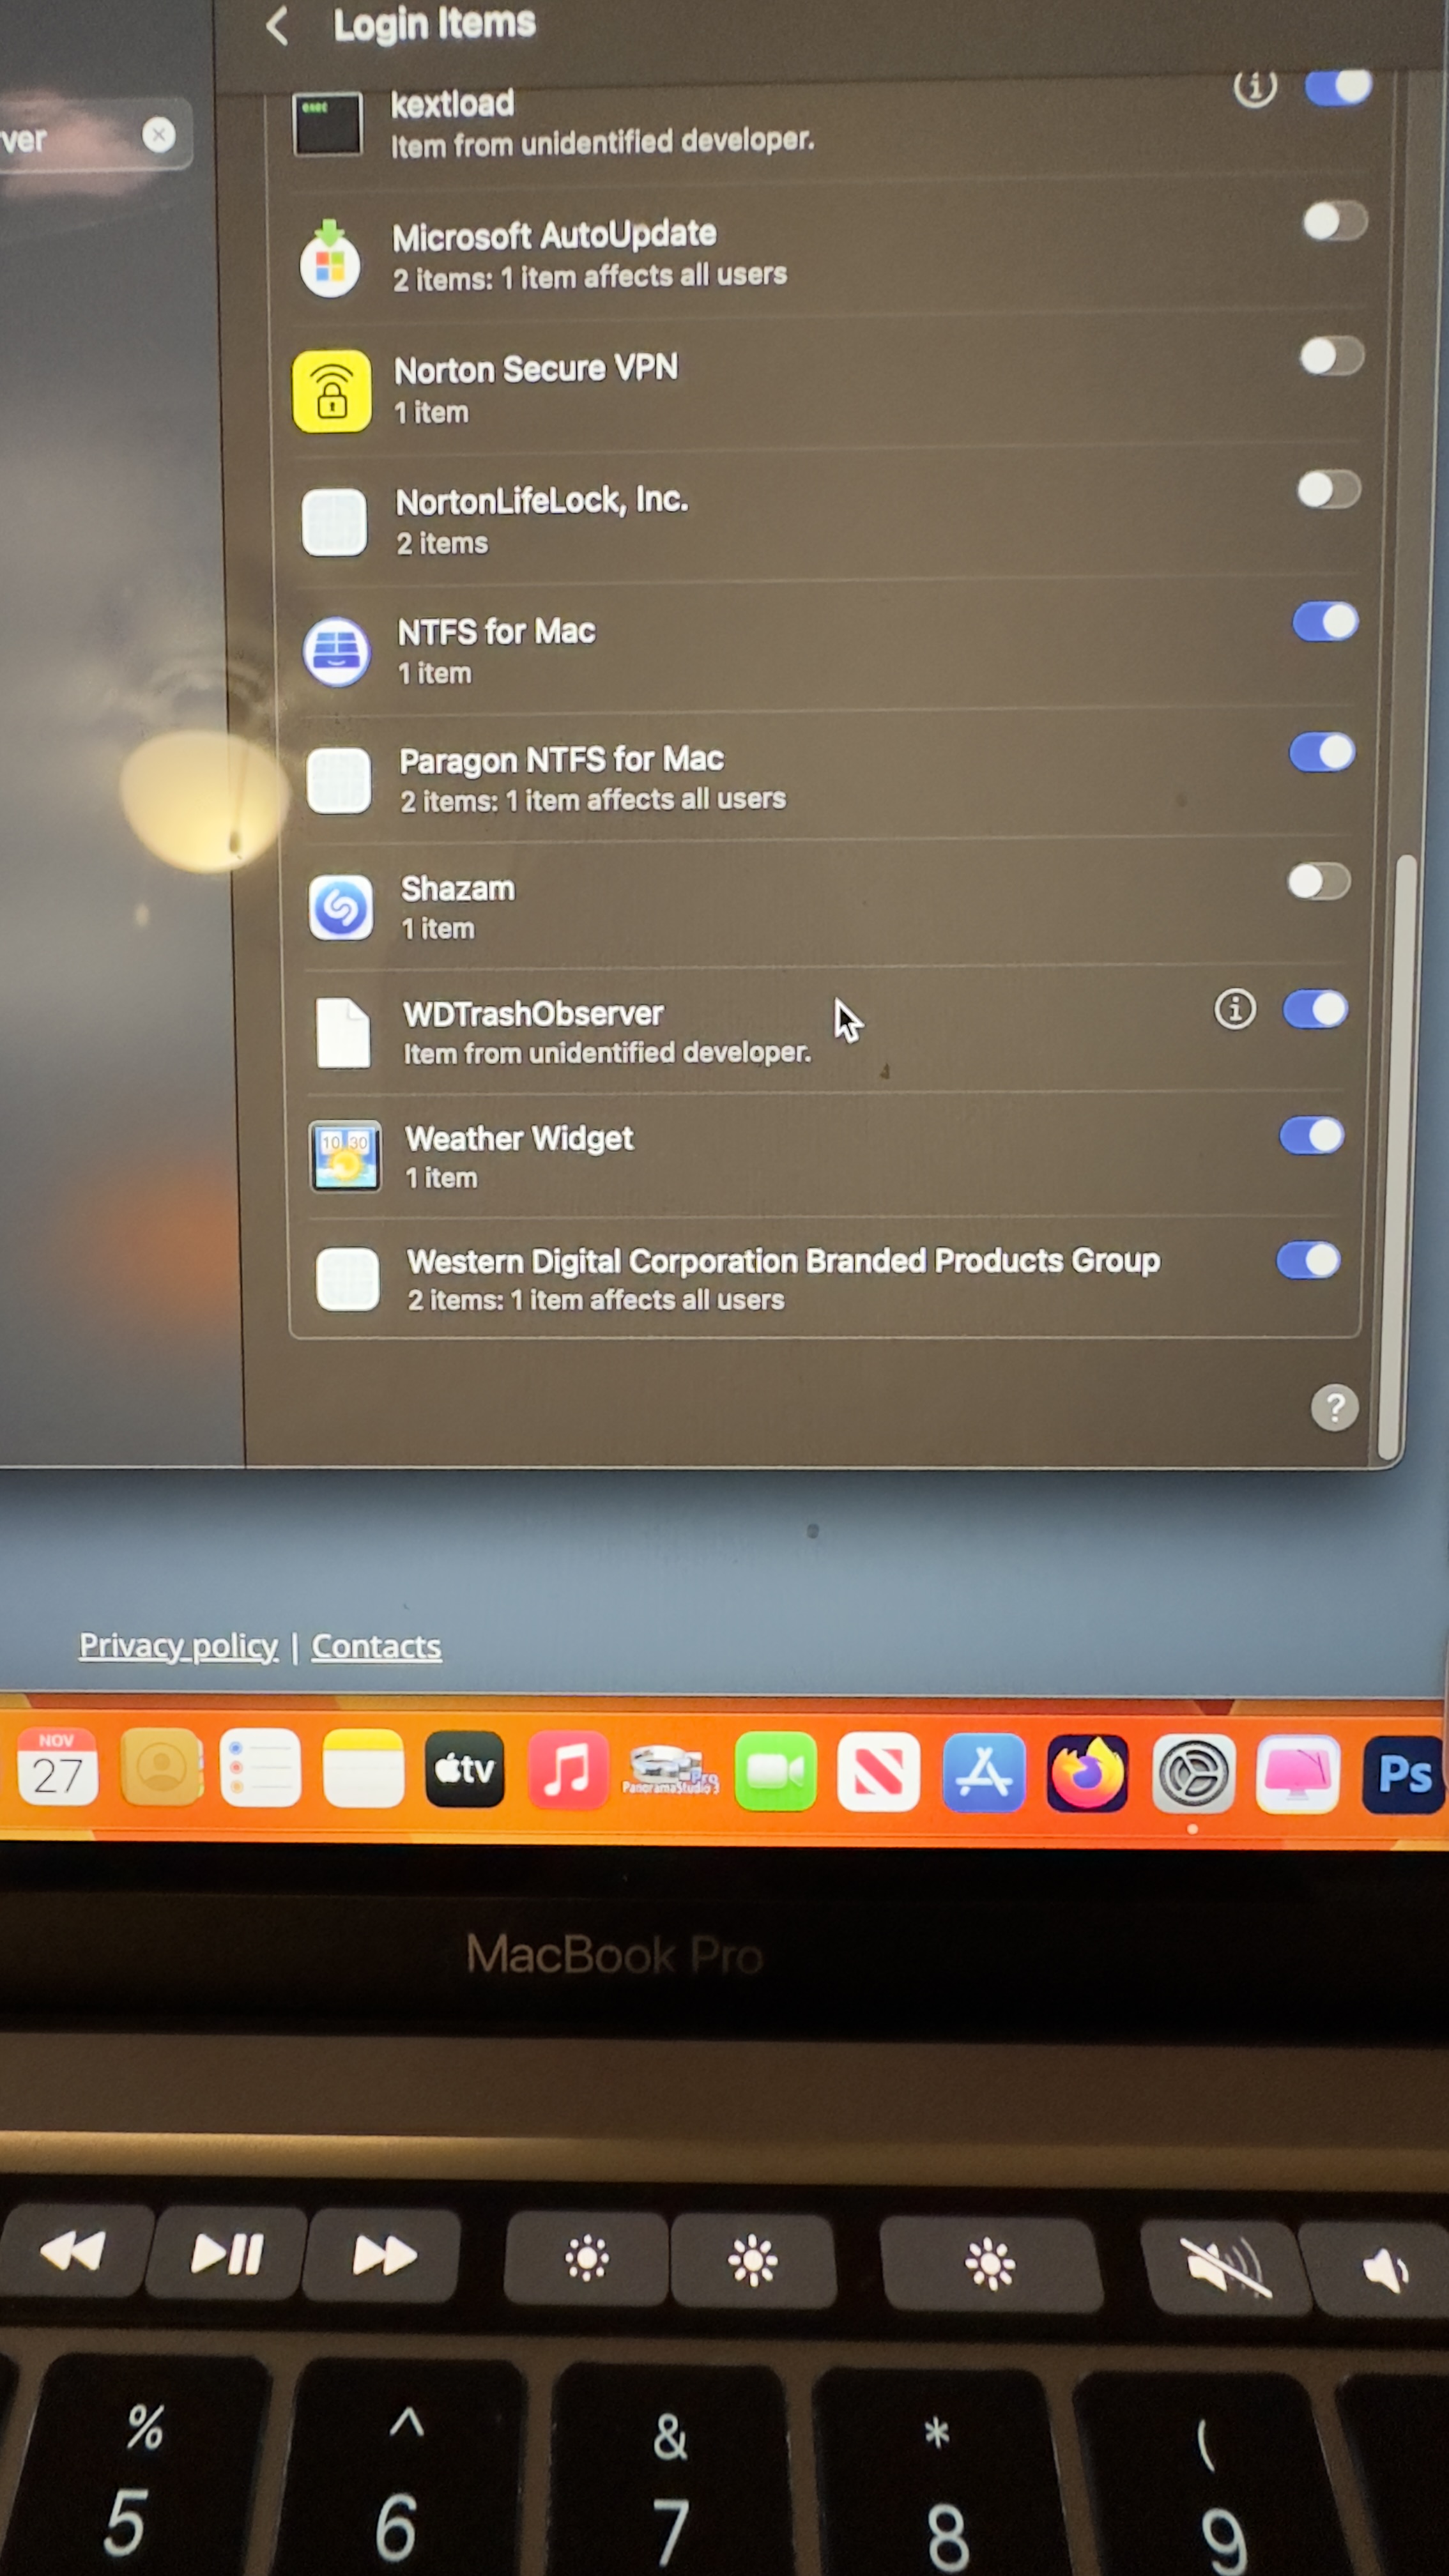
Task: Click the info icon next to WDTrashObserver
Action: [x=1235, y=1010]
